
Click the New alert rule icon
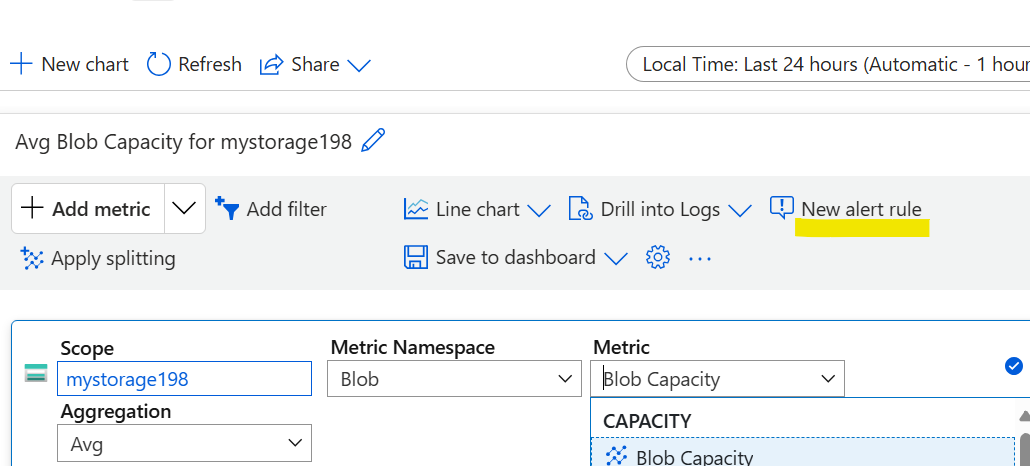(x=781, y=208)
